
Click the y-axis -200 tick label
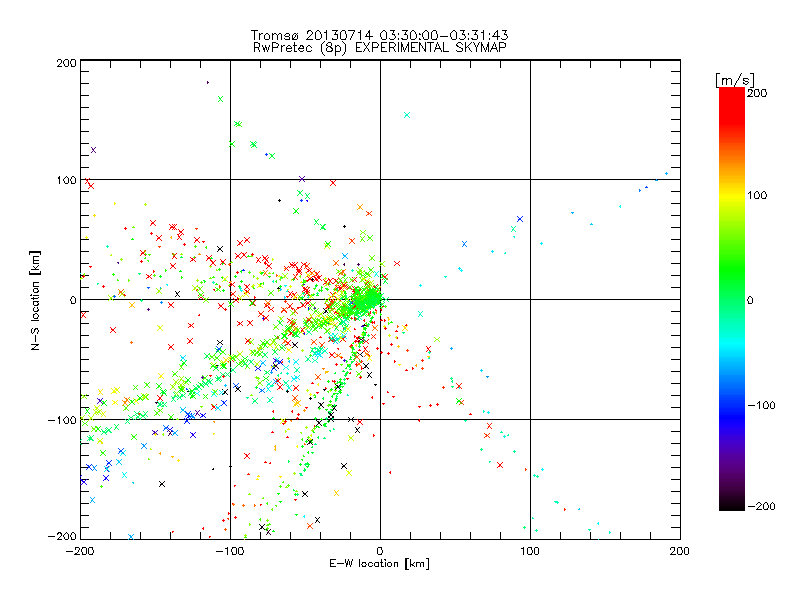(x=62, y=537)
